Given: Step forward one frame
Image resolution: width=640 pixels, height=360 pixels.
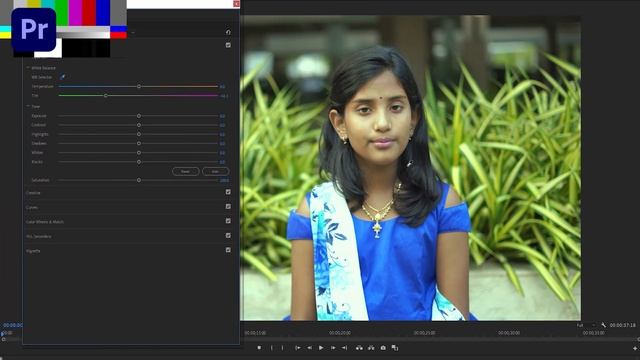Looking at the screenshot, I should 333,348.
